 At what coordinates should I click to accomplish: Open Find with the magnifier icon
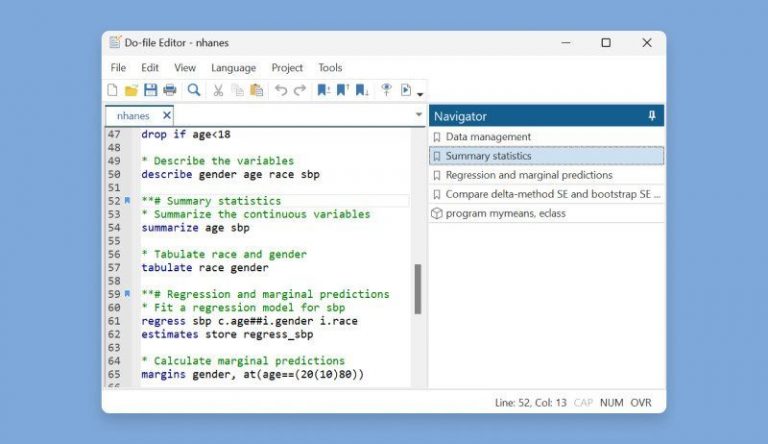click(194, 90)
